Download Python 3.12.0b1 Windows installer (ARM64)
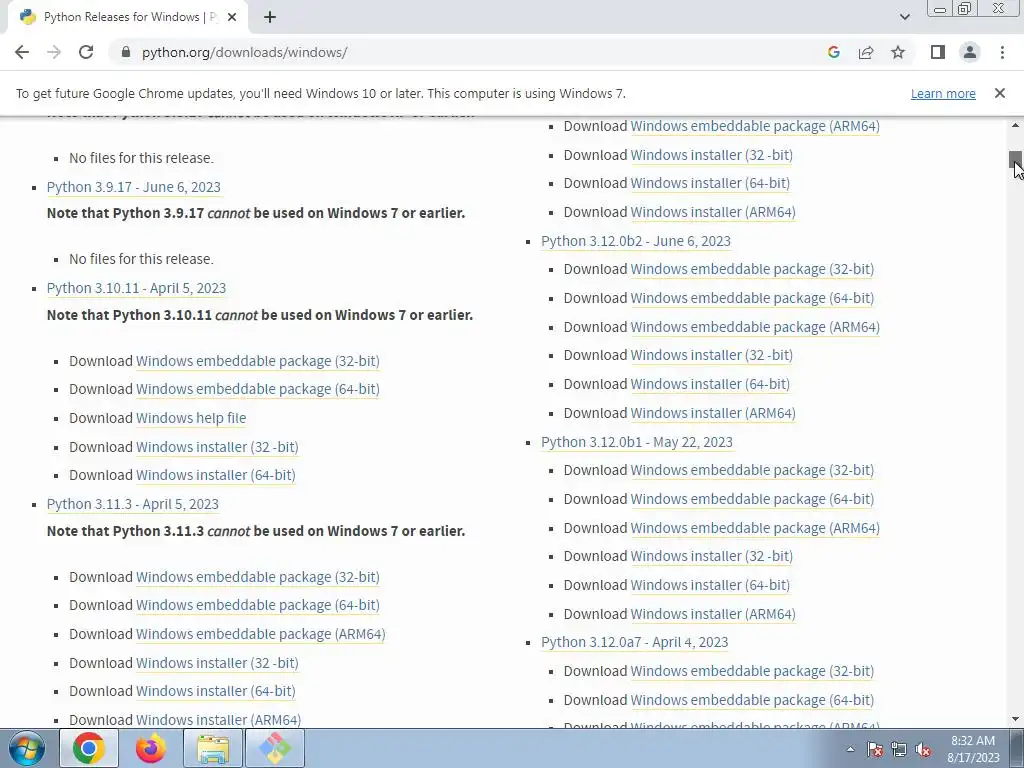Viewport: 1024px width, 768px height. 712,614
